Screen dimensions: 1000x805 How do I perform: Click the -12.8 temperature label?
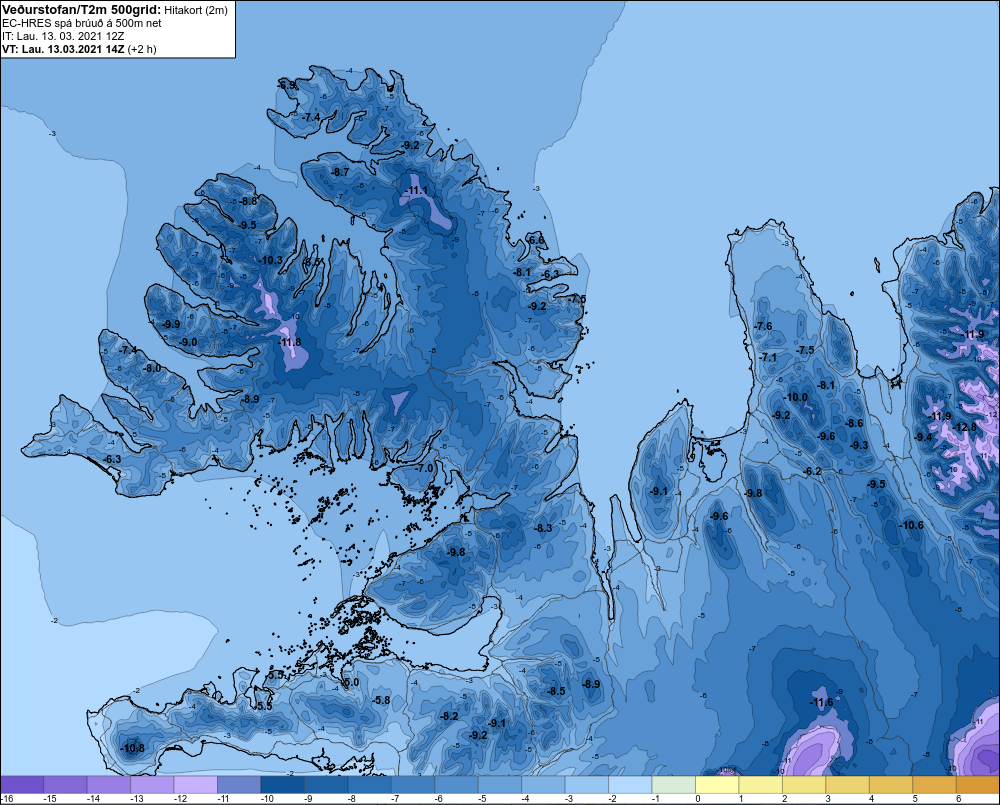tap(965, 427)
